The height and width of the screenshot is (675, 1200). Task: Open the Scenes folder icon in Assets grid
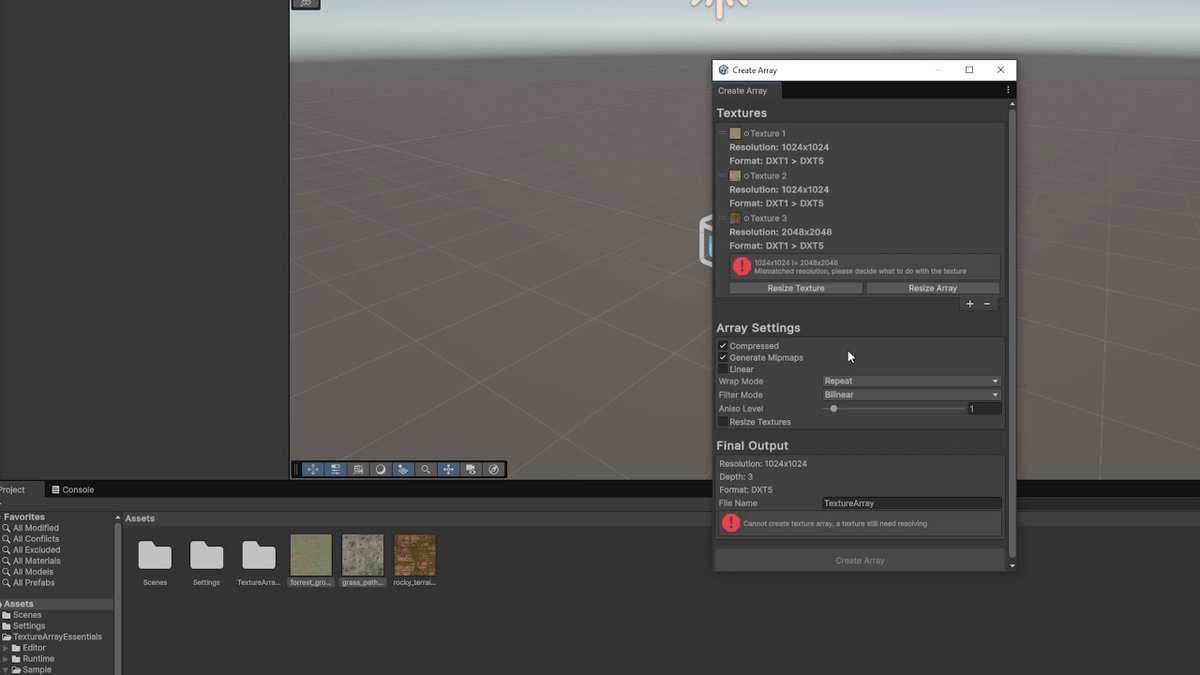[155, 555]
